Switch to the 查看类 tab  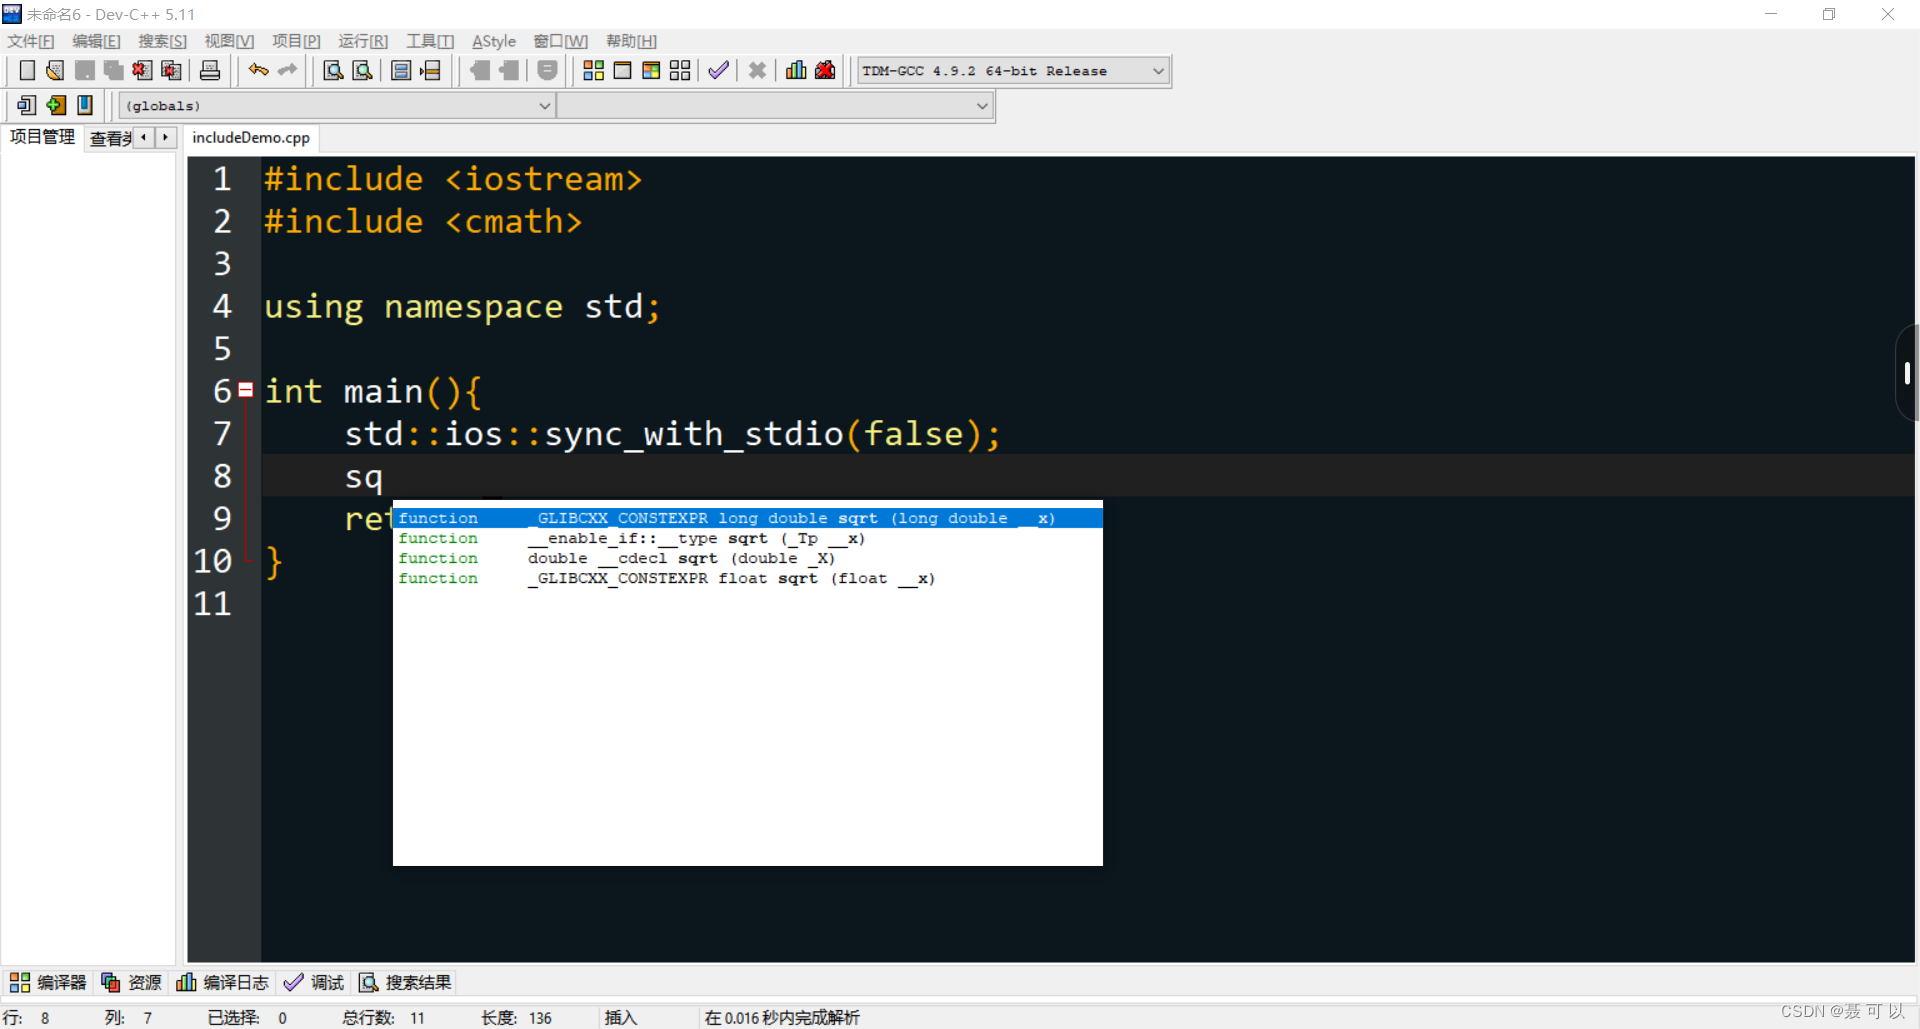[x=108, y=138]
